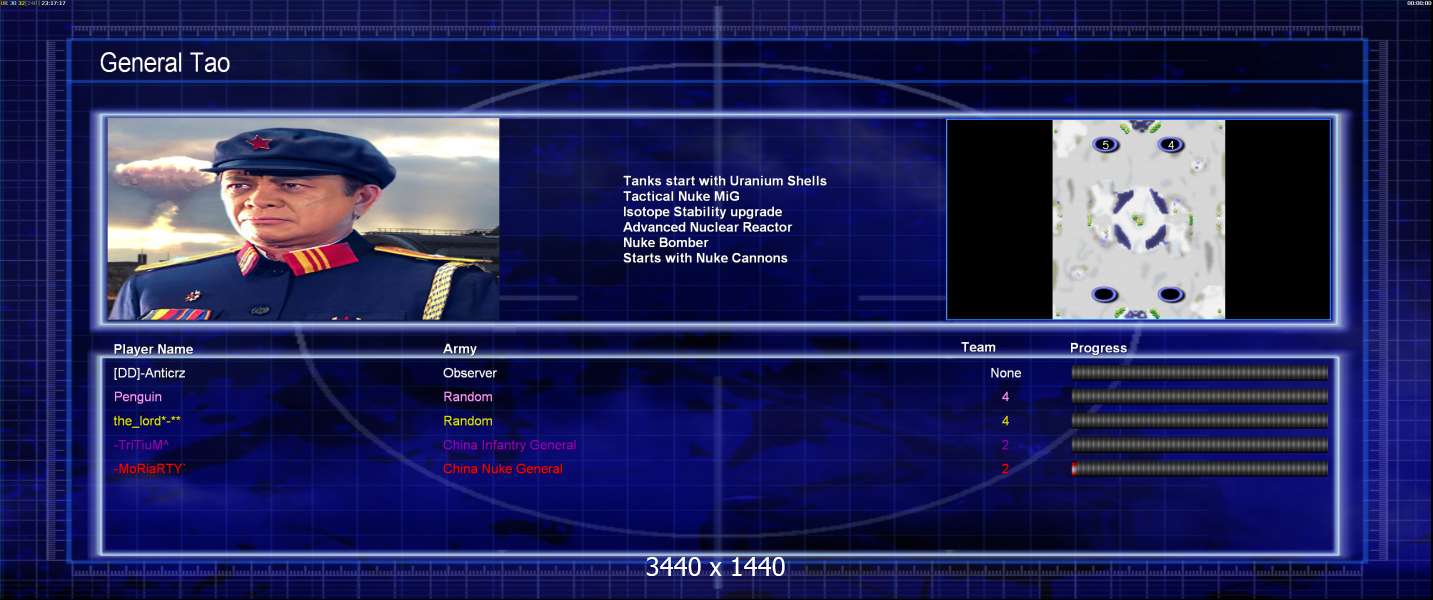Click the Army column header
The height and width of the screenshot is (600, 1433).
pos(460,349)
